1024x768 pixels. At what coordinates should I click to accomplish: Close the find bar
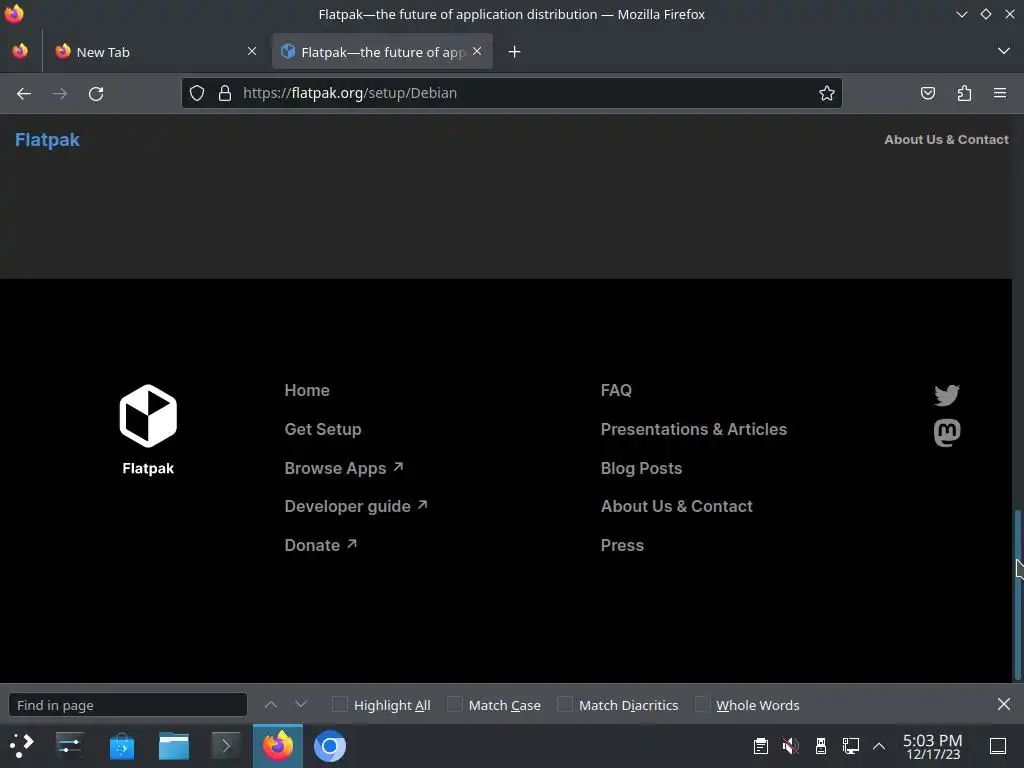(1004, 704)
